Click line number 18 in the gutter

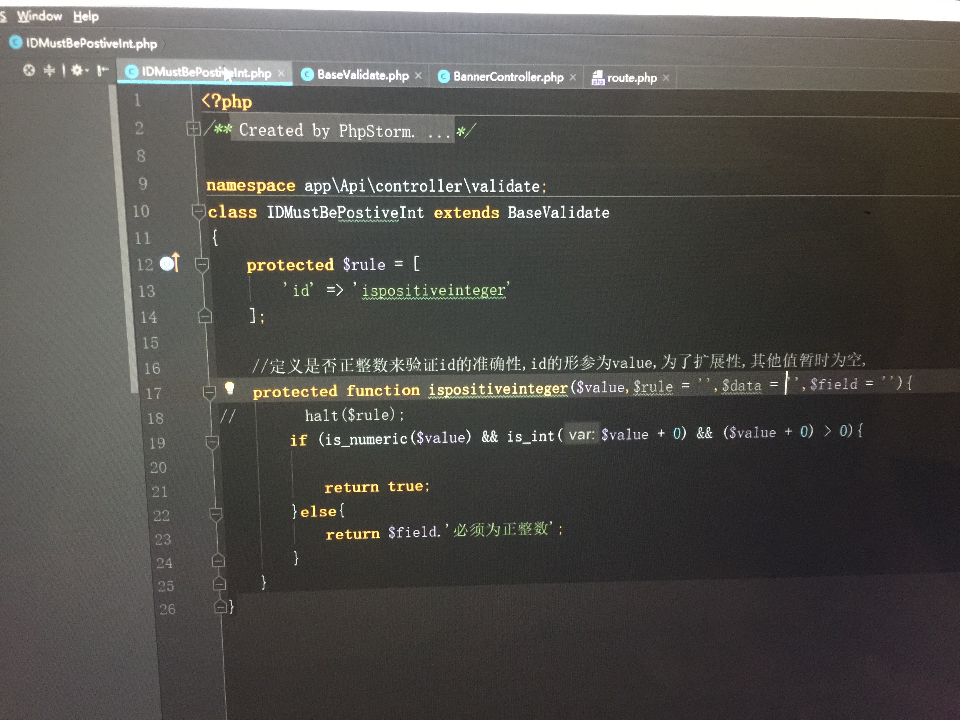pyautogui.click(x=156, y=419)
